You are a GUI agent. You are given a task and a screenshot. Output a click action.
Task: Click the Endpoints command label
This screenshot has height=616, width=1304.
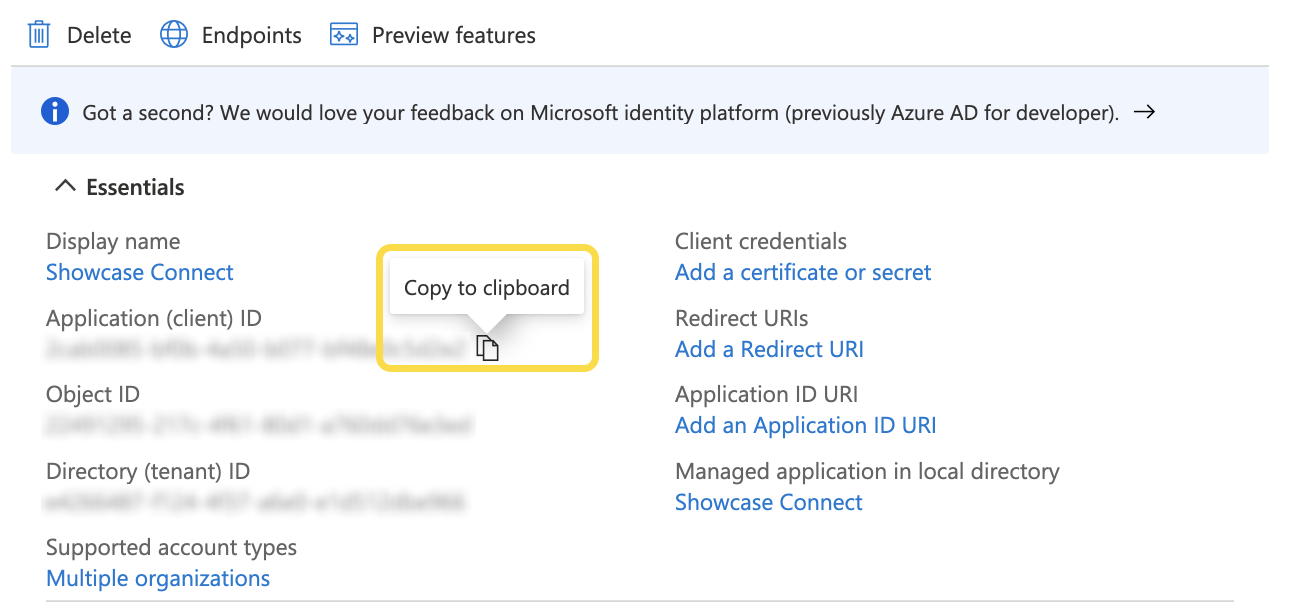pos(251,34)
